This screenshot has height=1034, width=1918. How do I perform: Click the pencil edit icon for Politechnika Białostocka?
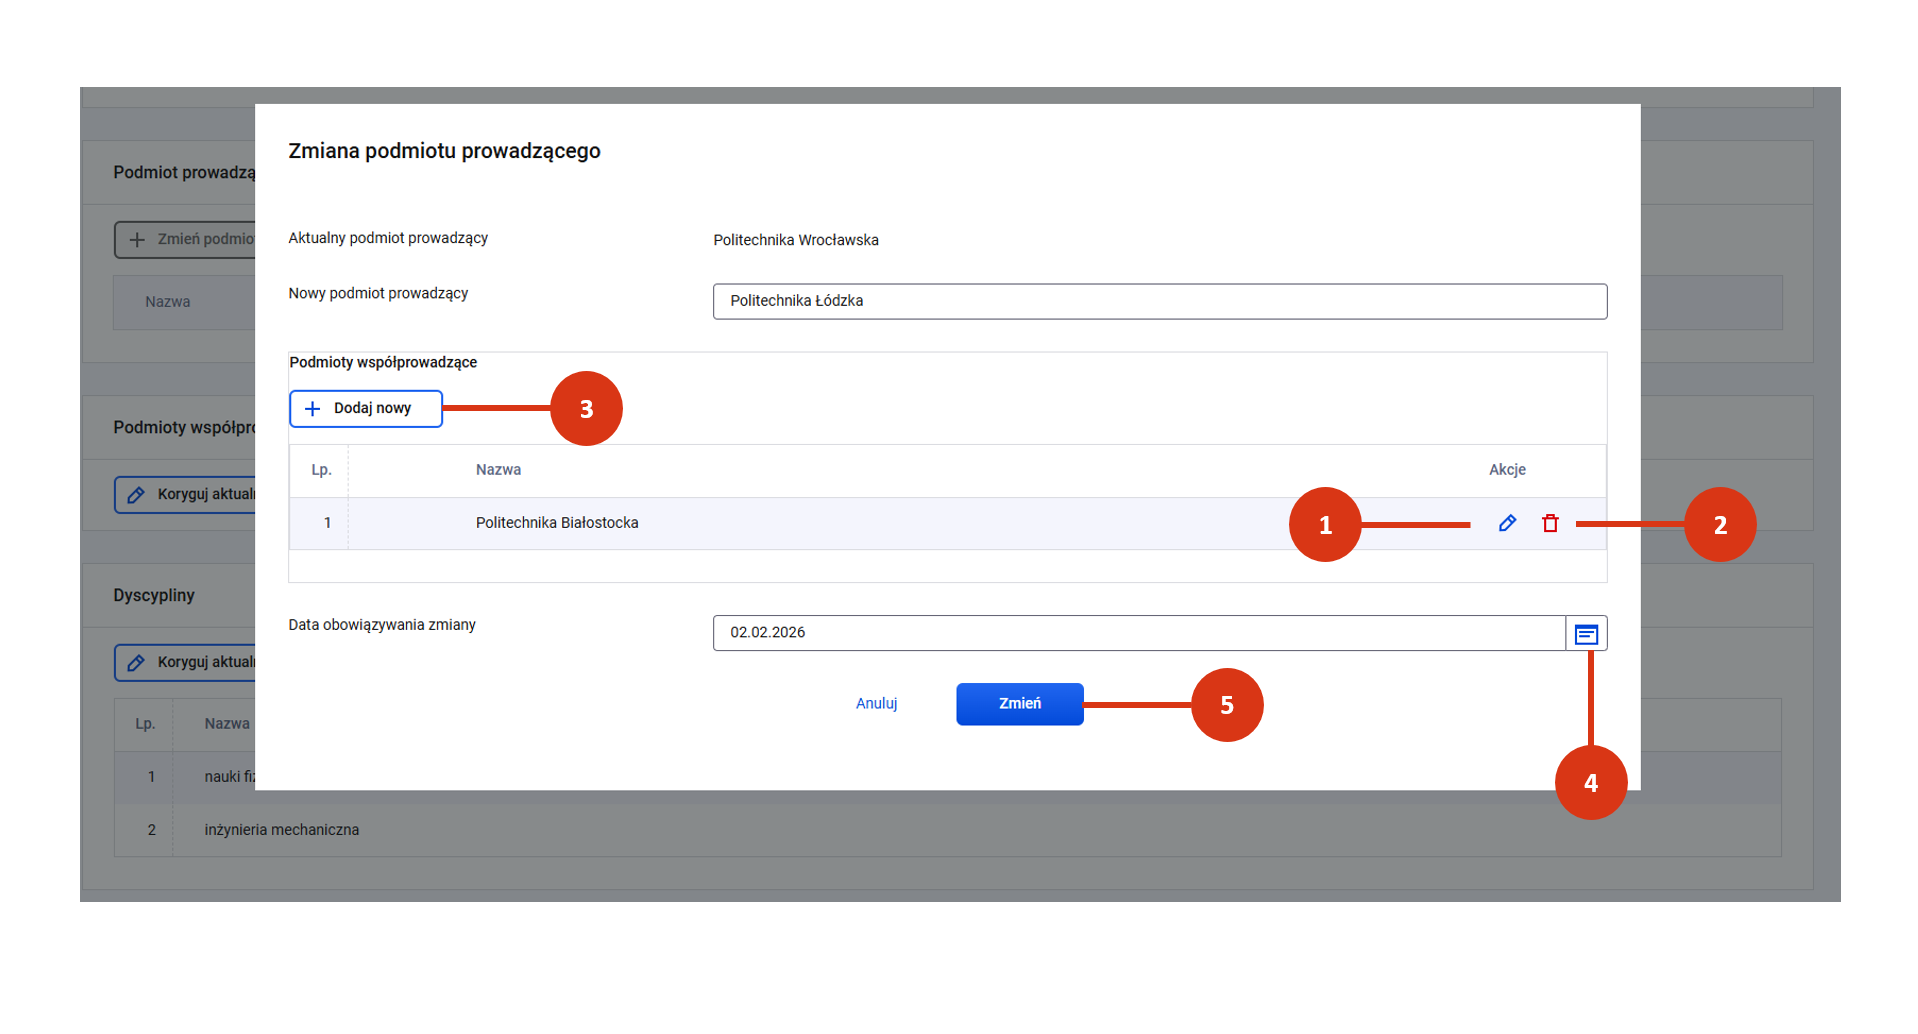1506,523
